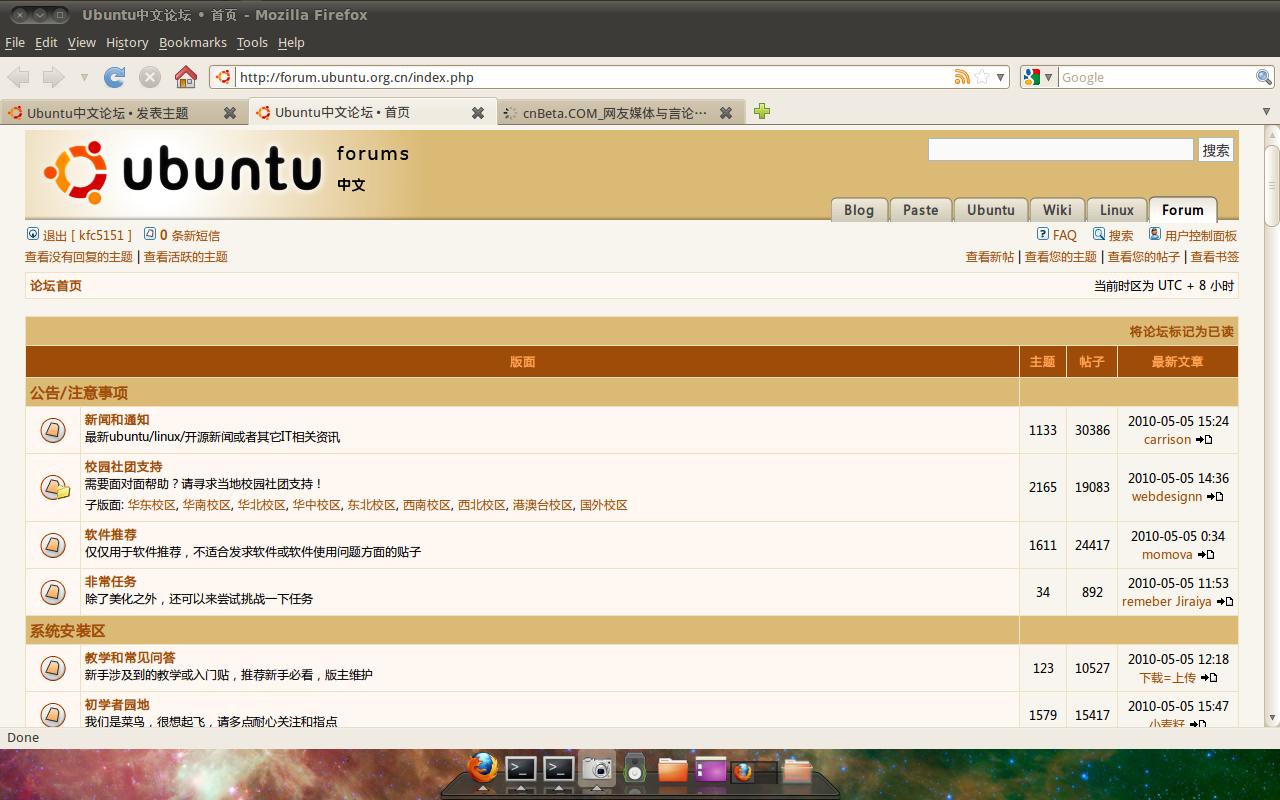Click the 将论坛标记为已读 link
Screen dimensions: 1280x800
[1182, 331]
